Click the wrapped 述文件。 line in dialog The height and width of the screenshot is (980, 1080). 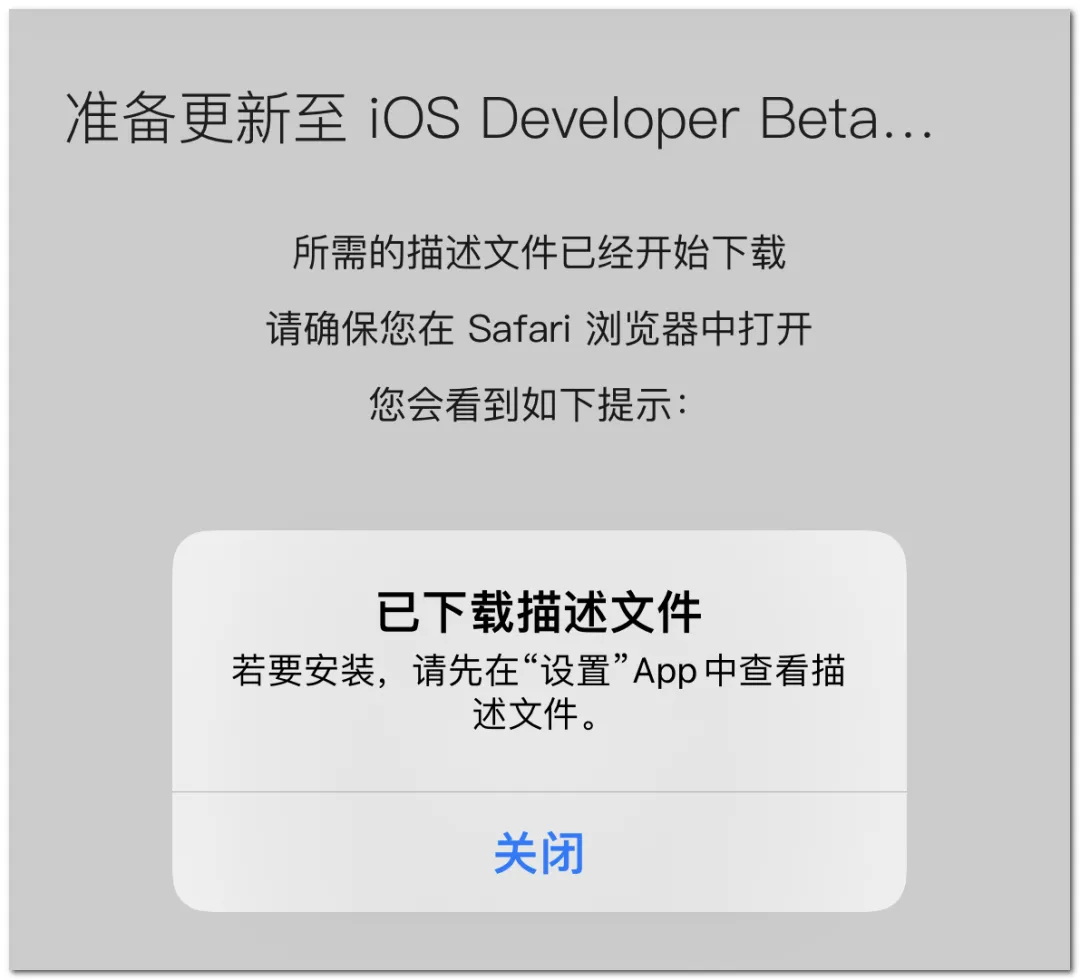coord(536,713)
